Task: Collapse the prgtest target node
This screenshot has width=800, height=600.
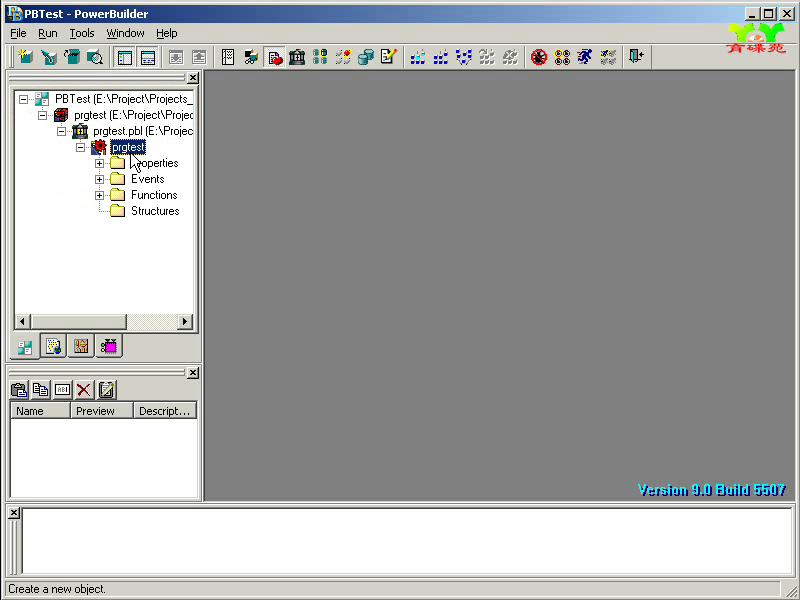Action: (42, 115)
